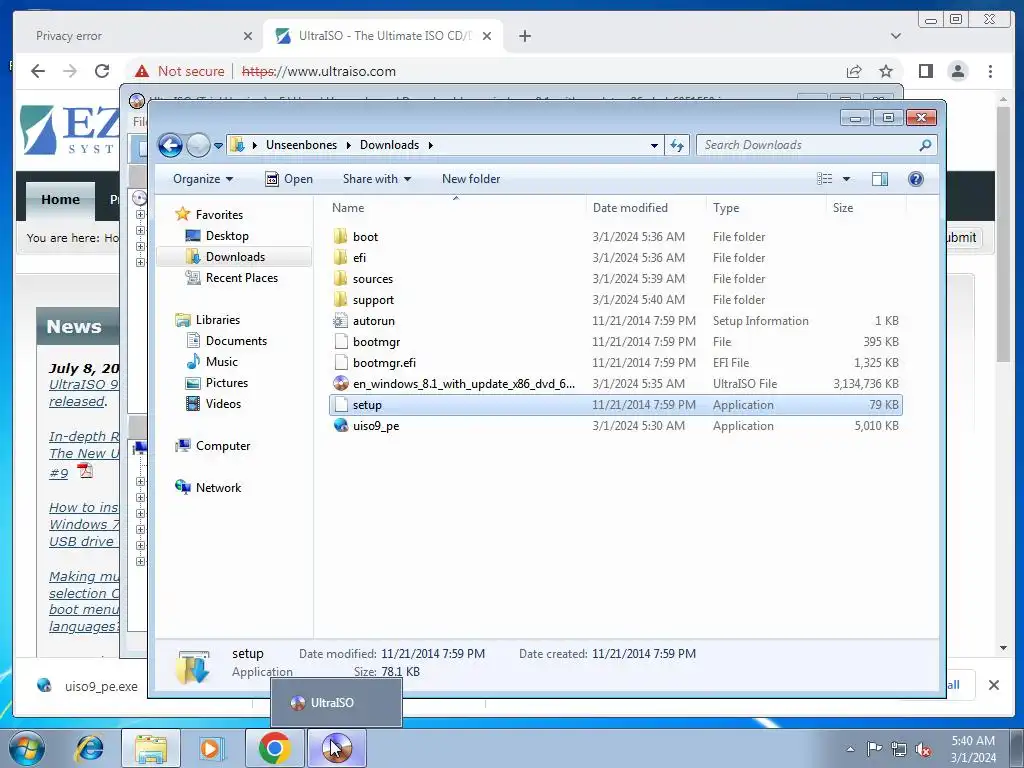This screenshot has width=1024, height=768.
Task: Open the view options dropdown arrow
Action: click(x=846, y=179)
